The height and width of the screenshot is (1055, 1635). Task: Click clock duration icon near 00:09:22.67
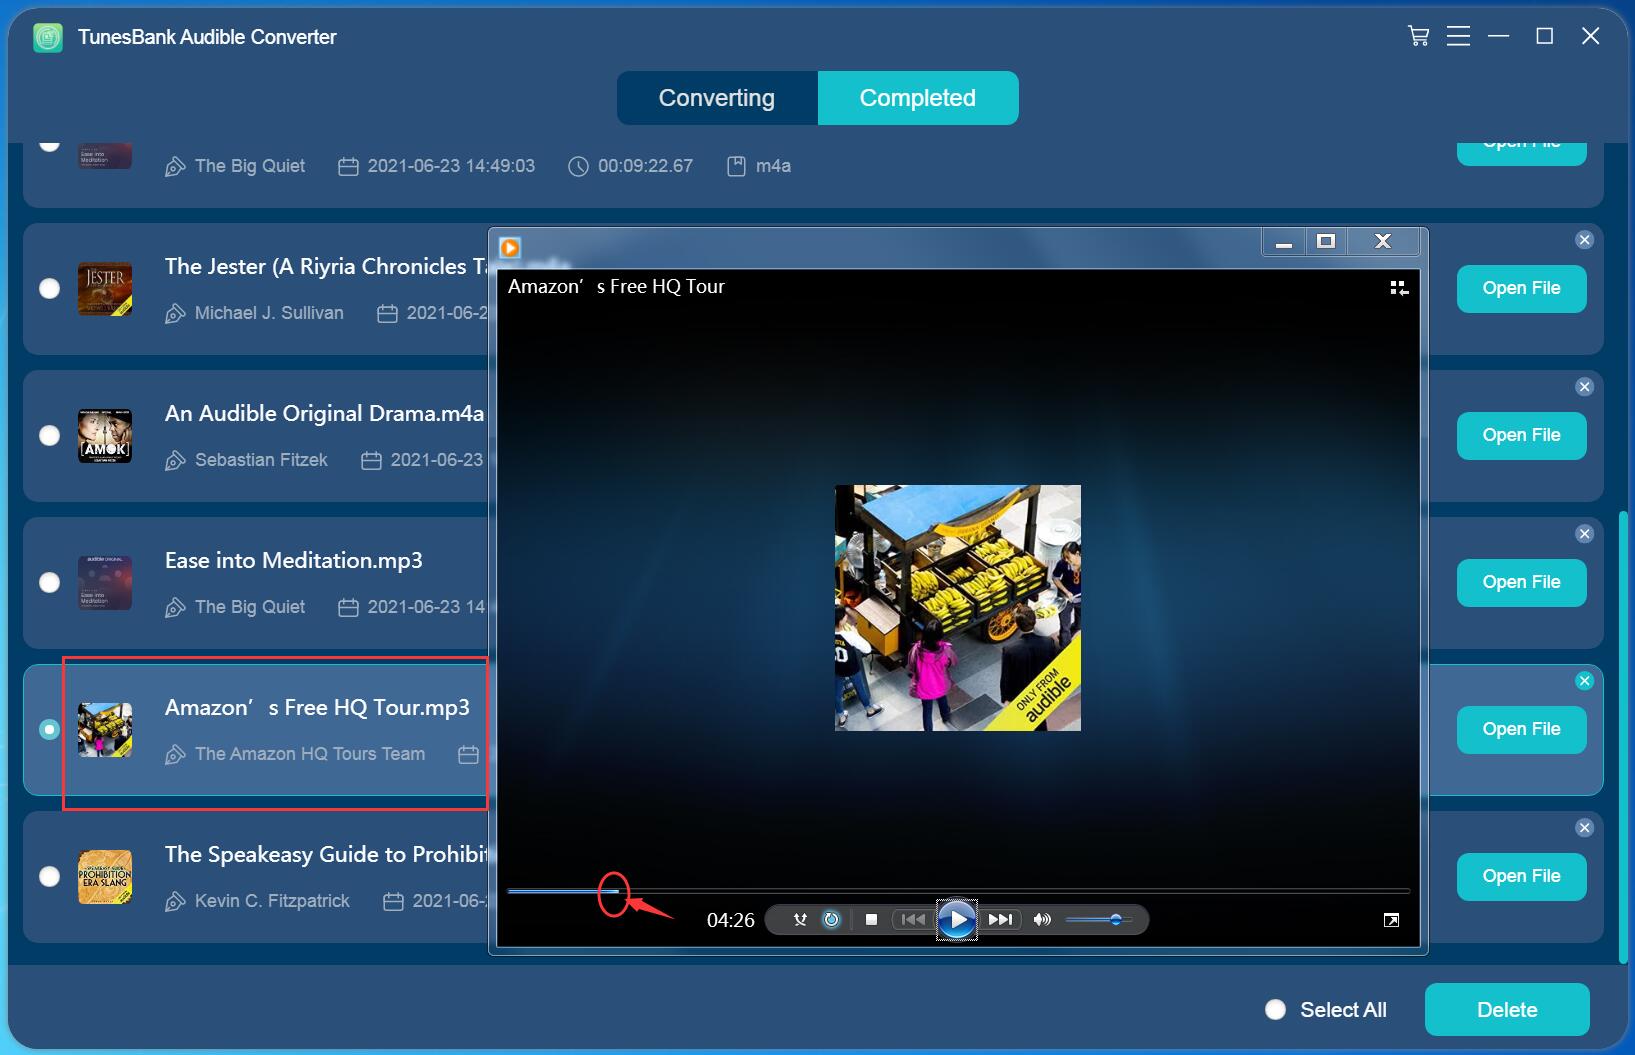[578, 167]
